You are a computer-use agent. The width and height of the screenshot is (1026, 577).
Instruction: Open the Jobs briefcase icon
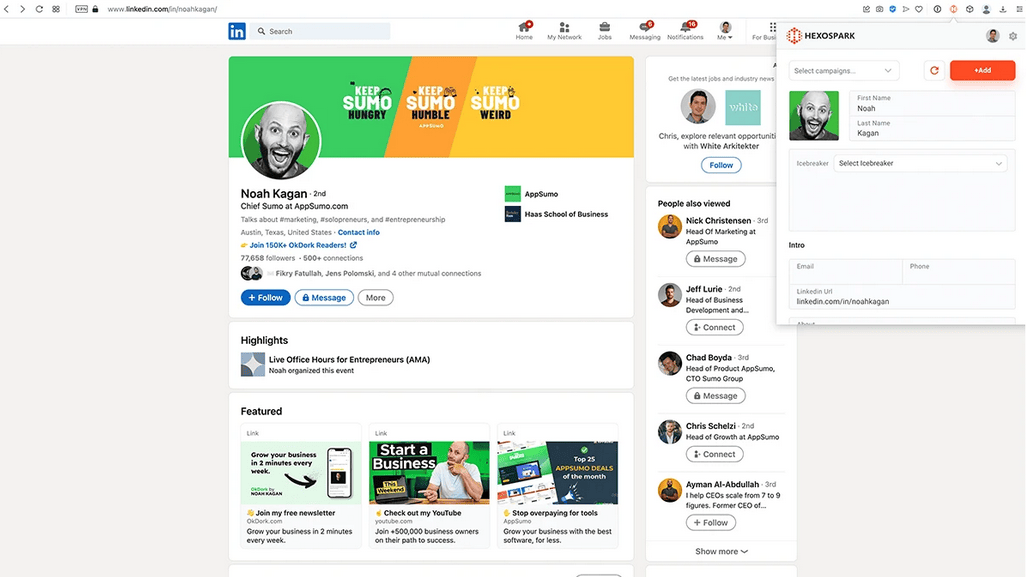[603, 27]
